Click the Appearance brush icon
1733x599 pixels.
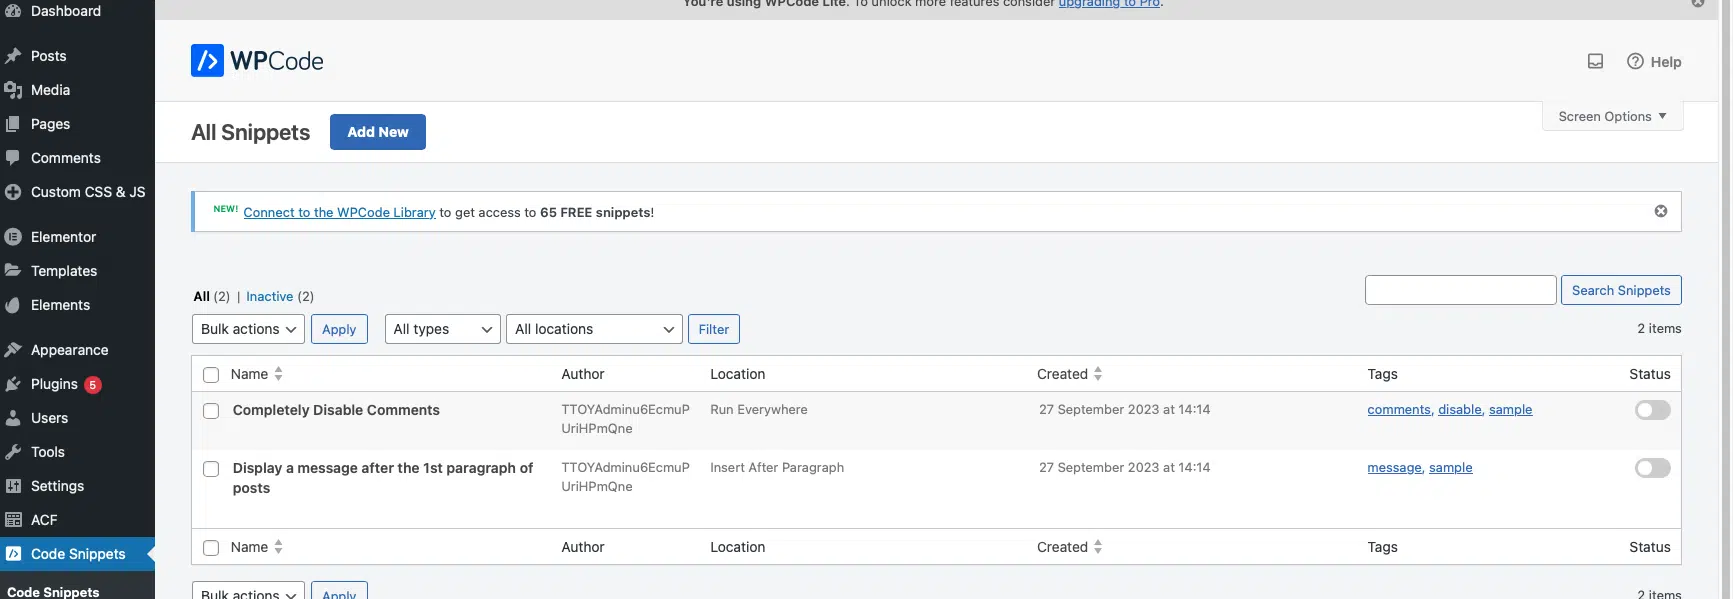coord(13,350)
